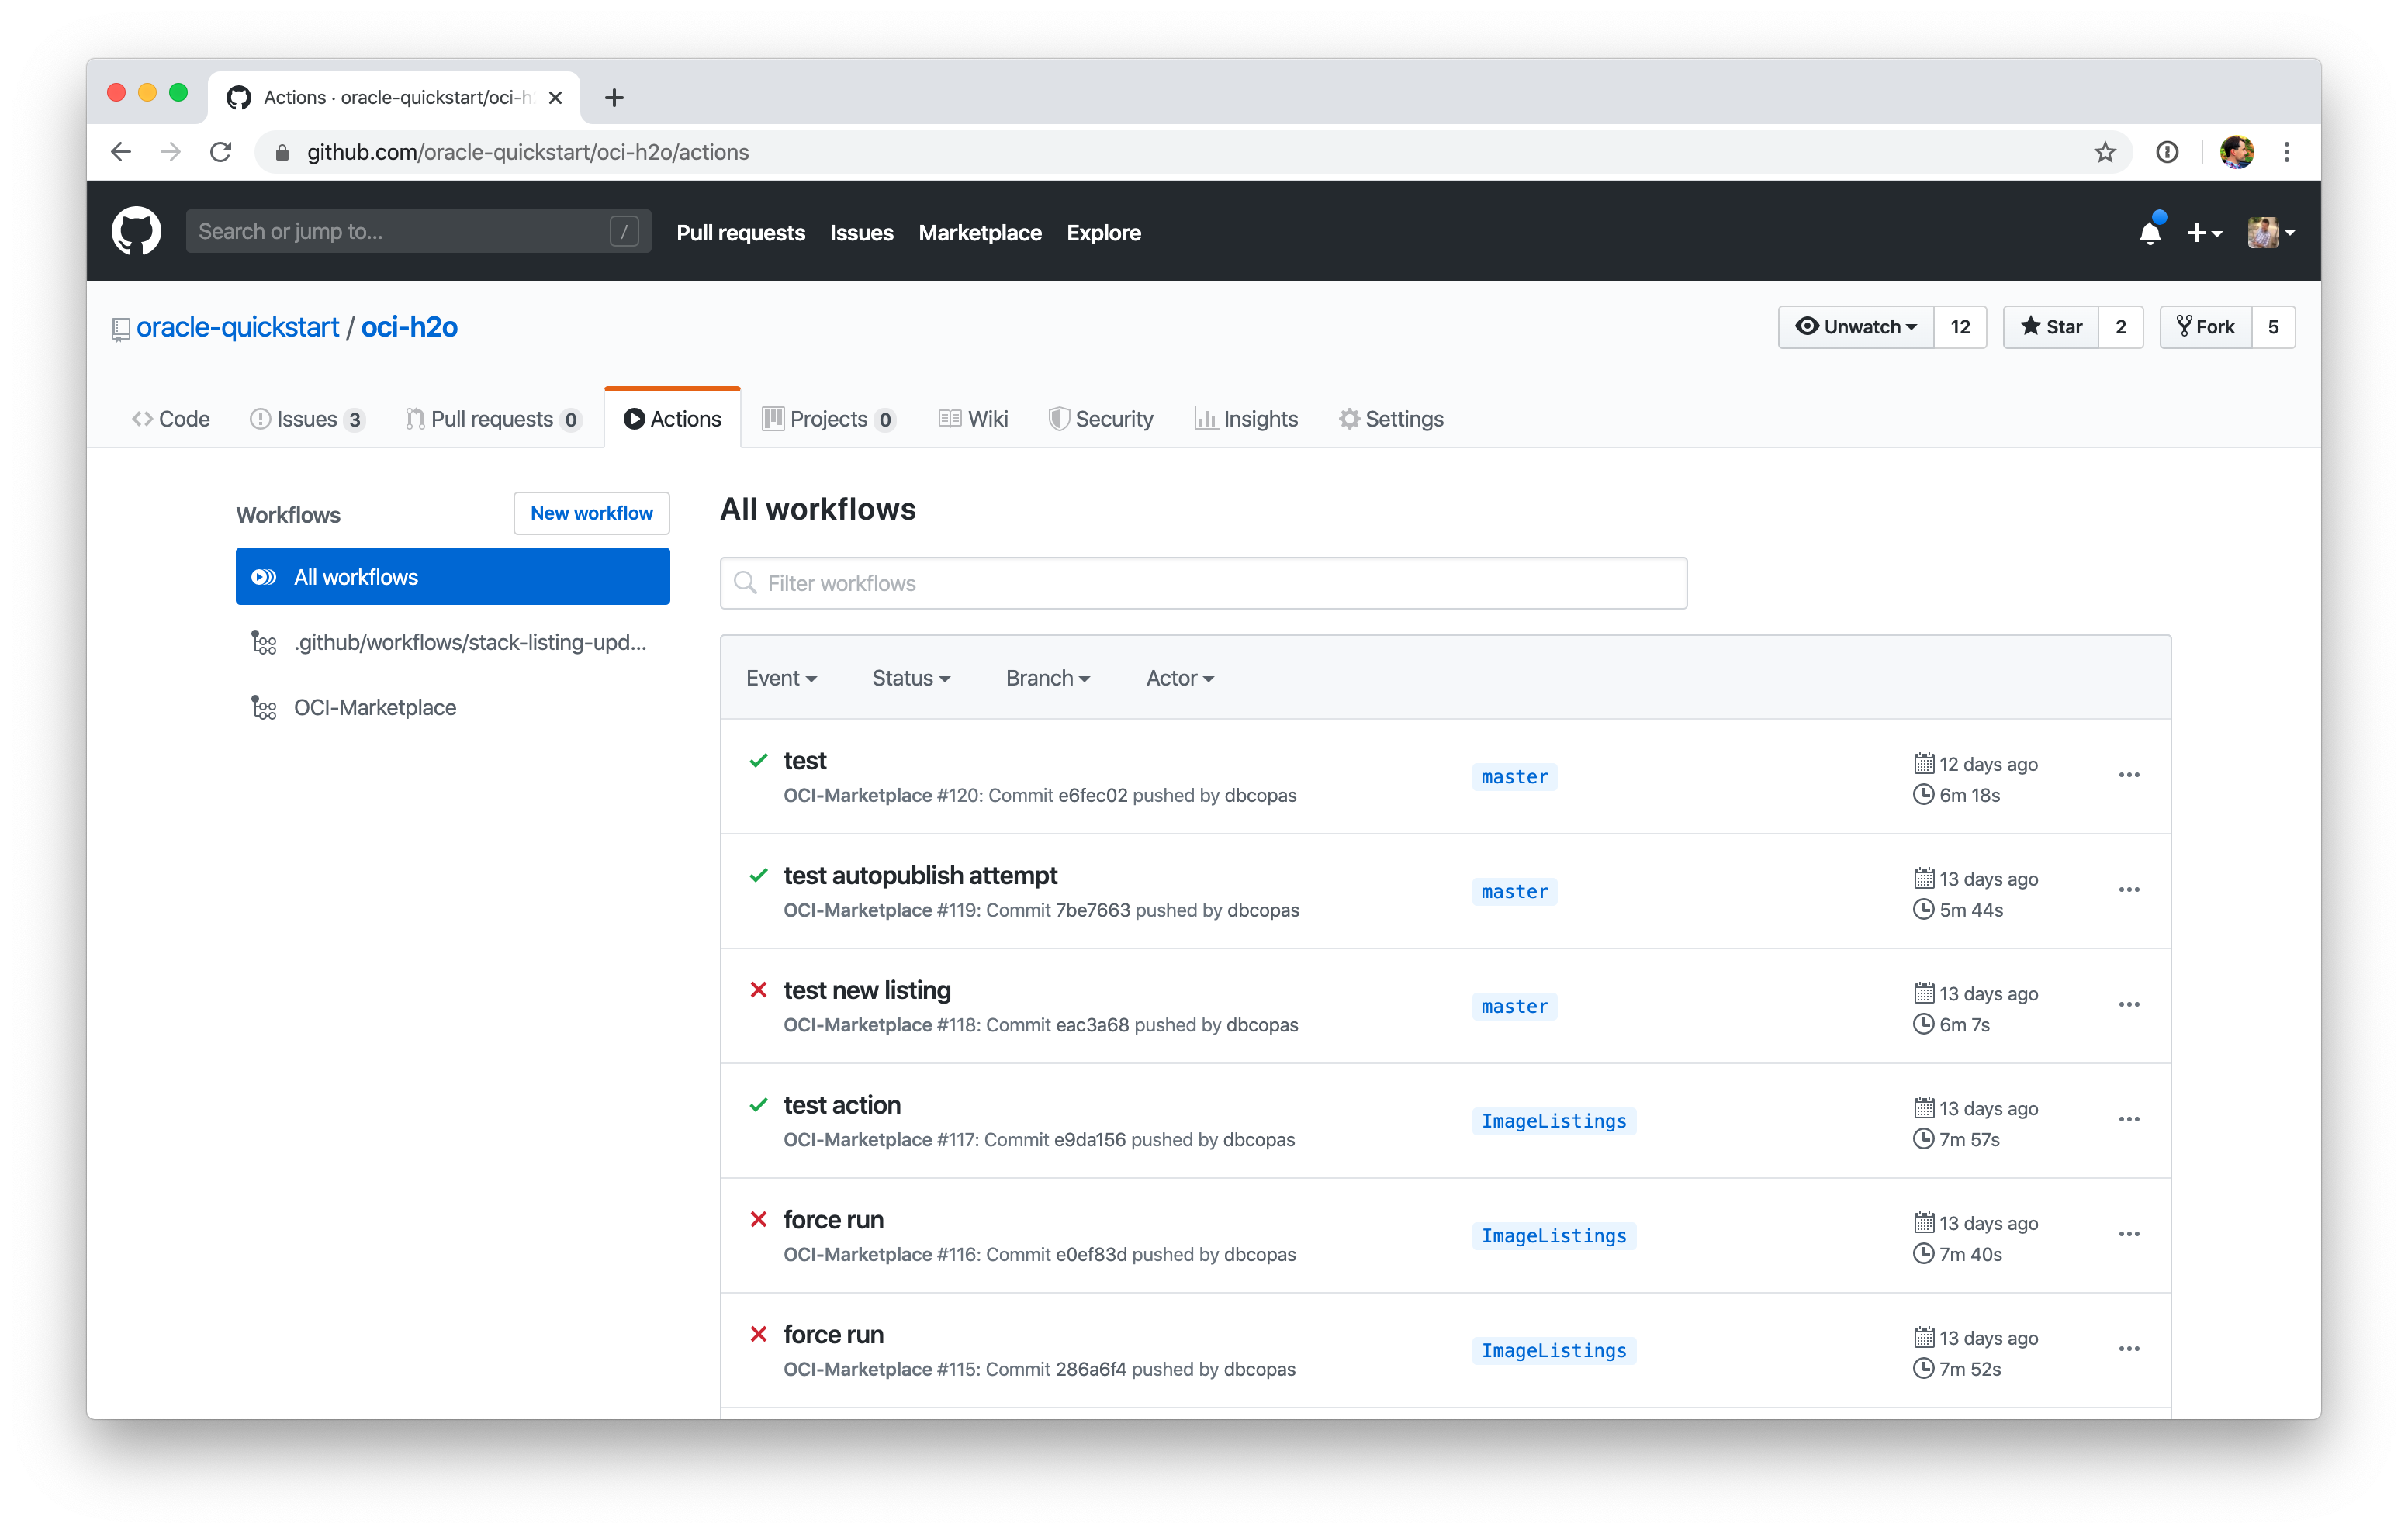2408x1534 pixels.
Task: Open the Event filter dropdown
Action: click(x=781, y=678)
